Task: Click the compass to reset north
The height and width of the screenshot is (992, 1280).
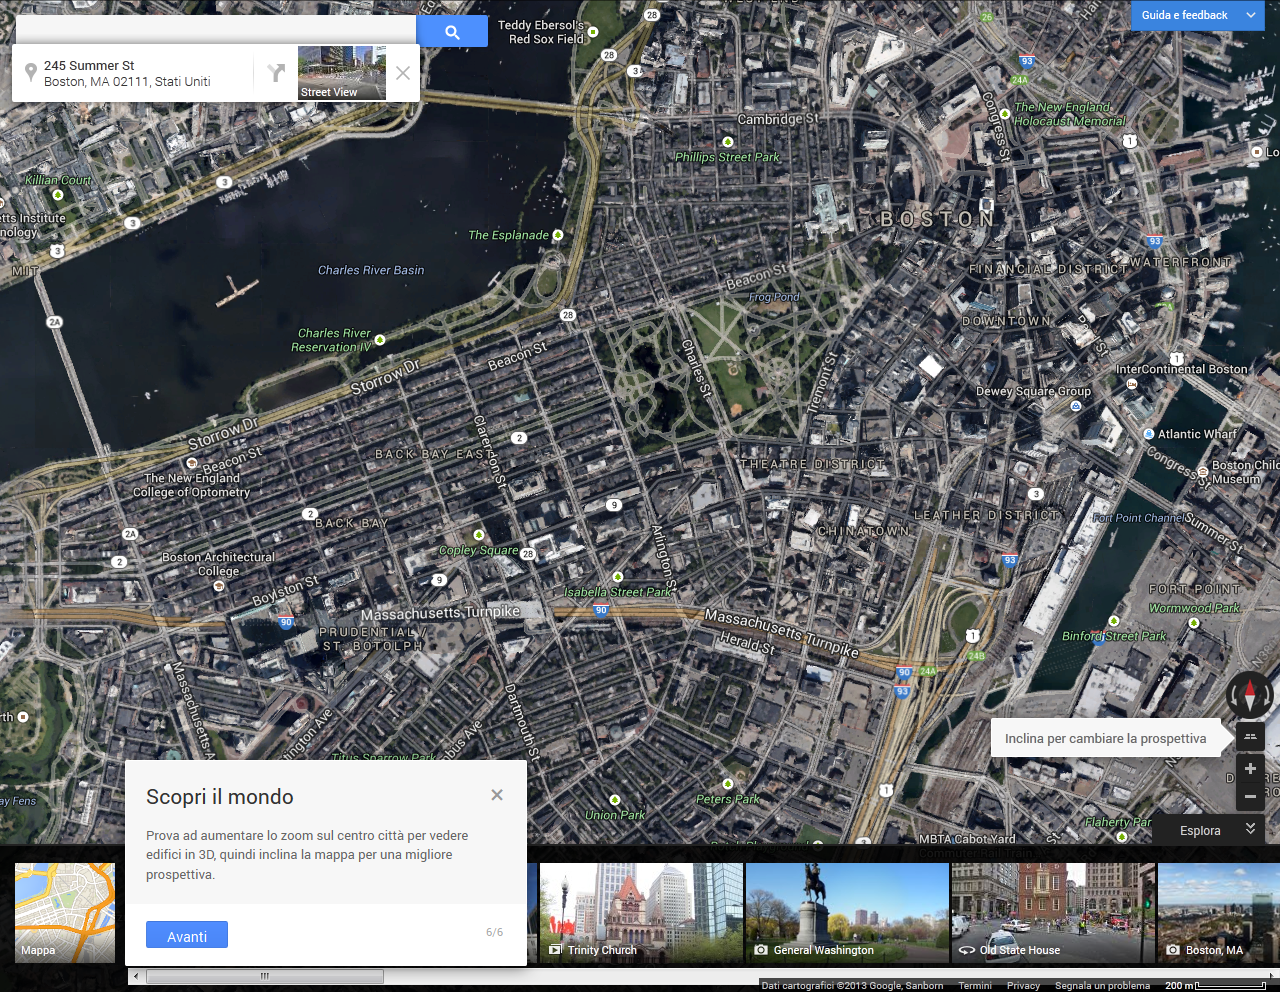Action: click(x=1249, y=692)
